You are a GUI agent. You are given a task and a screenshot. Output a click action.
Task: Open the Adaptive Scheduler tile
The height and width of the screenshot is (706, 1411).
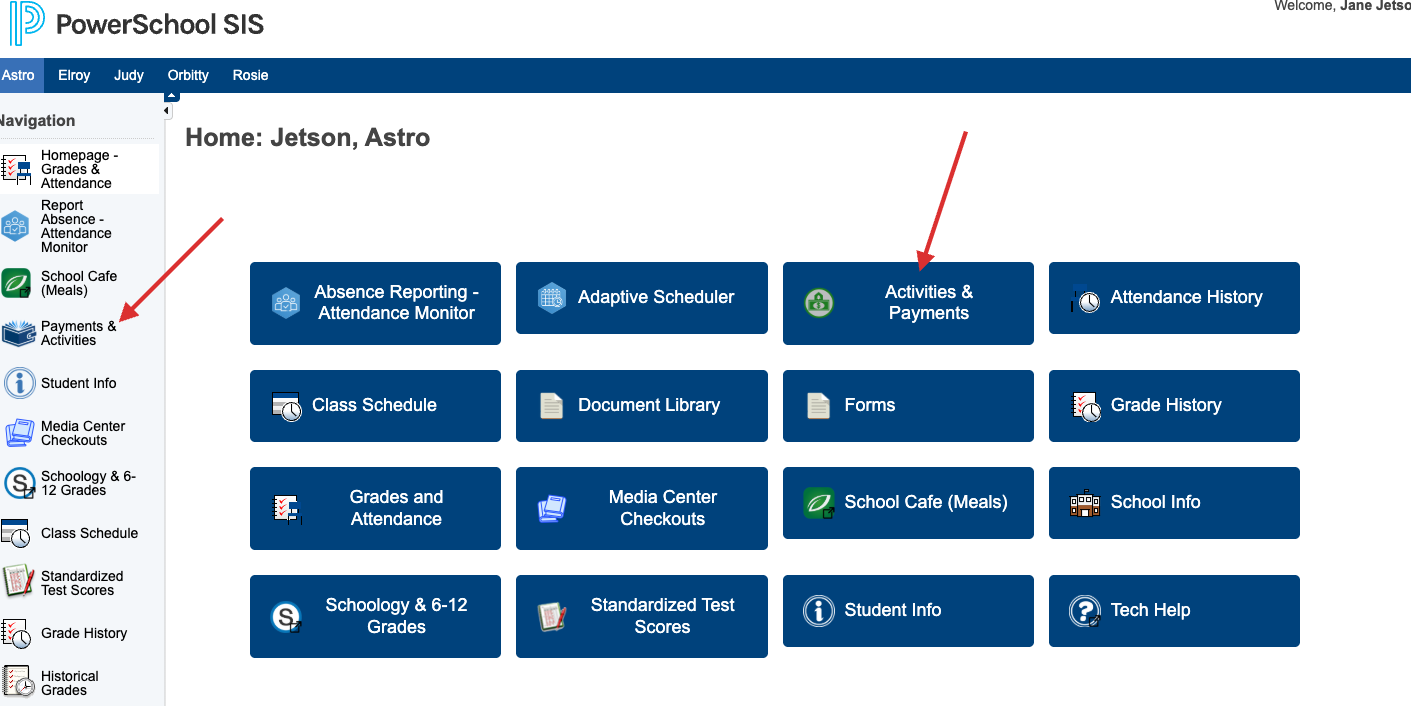642,298
